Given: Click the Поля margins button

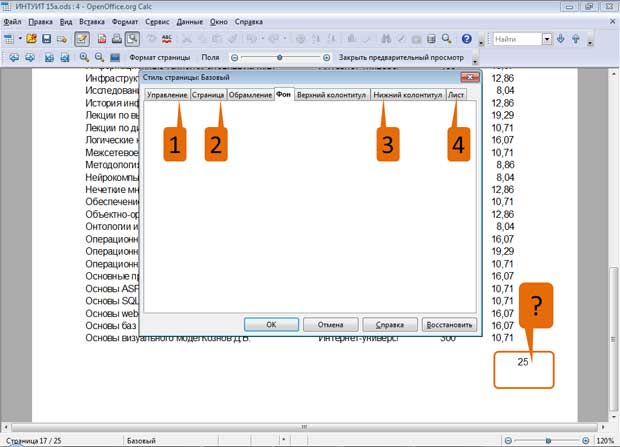Looking at the screenshot, I should (x=210, y=57).
